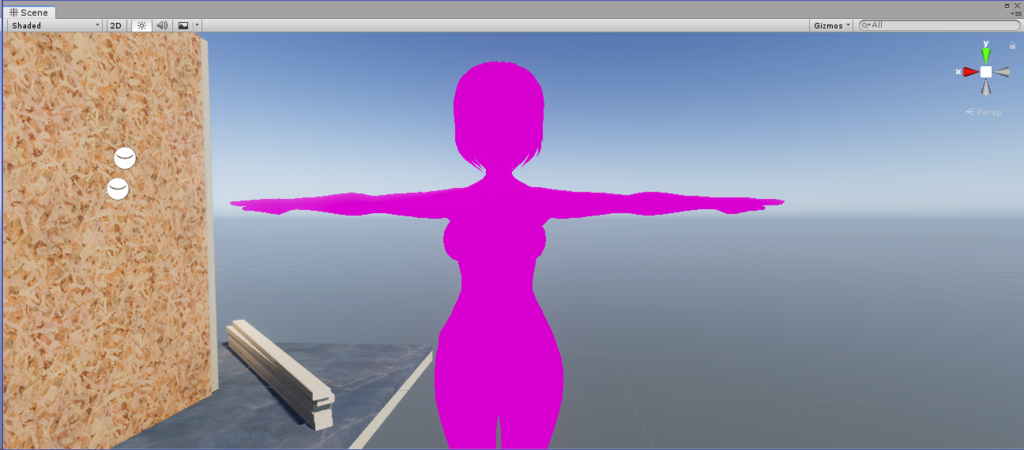This screenshot has height=450, width=1024.
Task: Click the gray bottom axis cone
Action: point(986,88)
